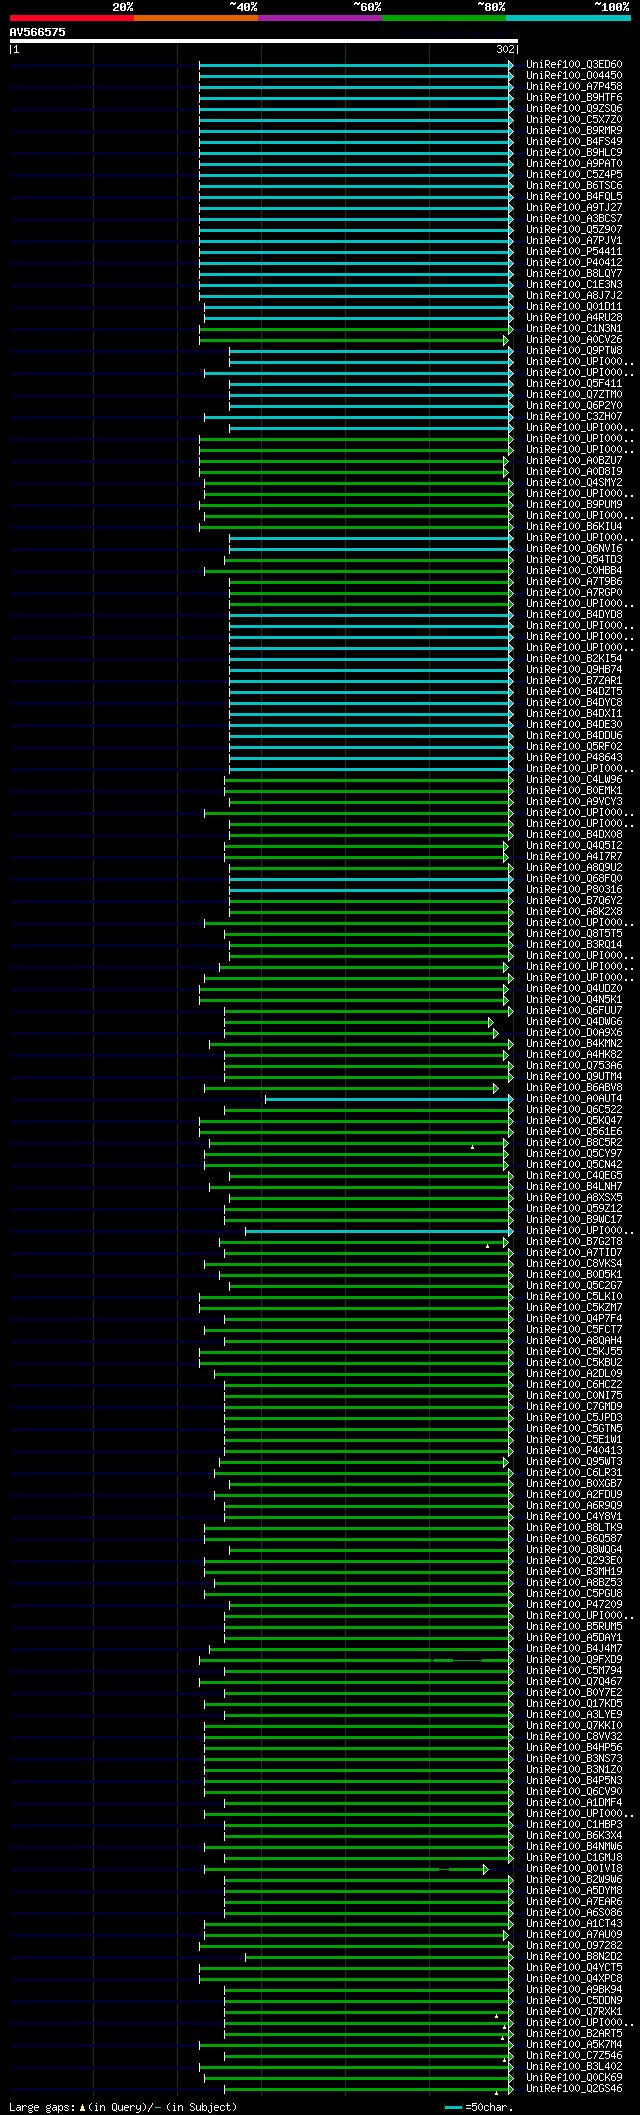
Task: Click UniRef100_B8C5R2 label
Action: pyautogui.click(x=574, y=1142)
